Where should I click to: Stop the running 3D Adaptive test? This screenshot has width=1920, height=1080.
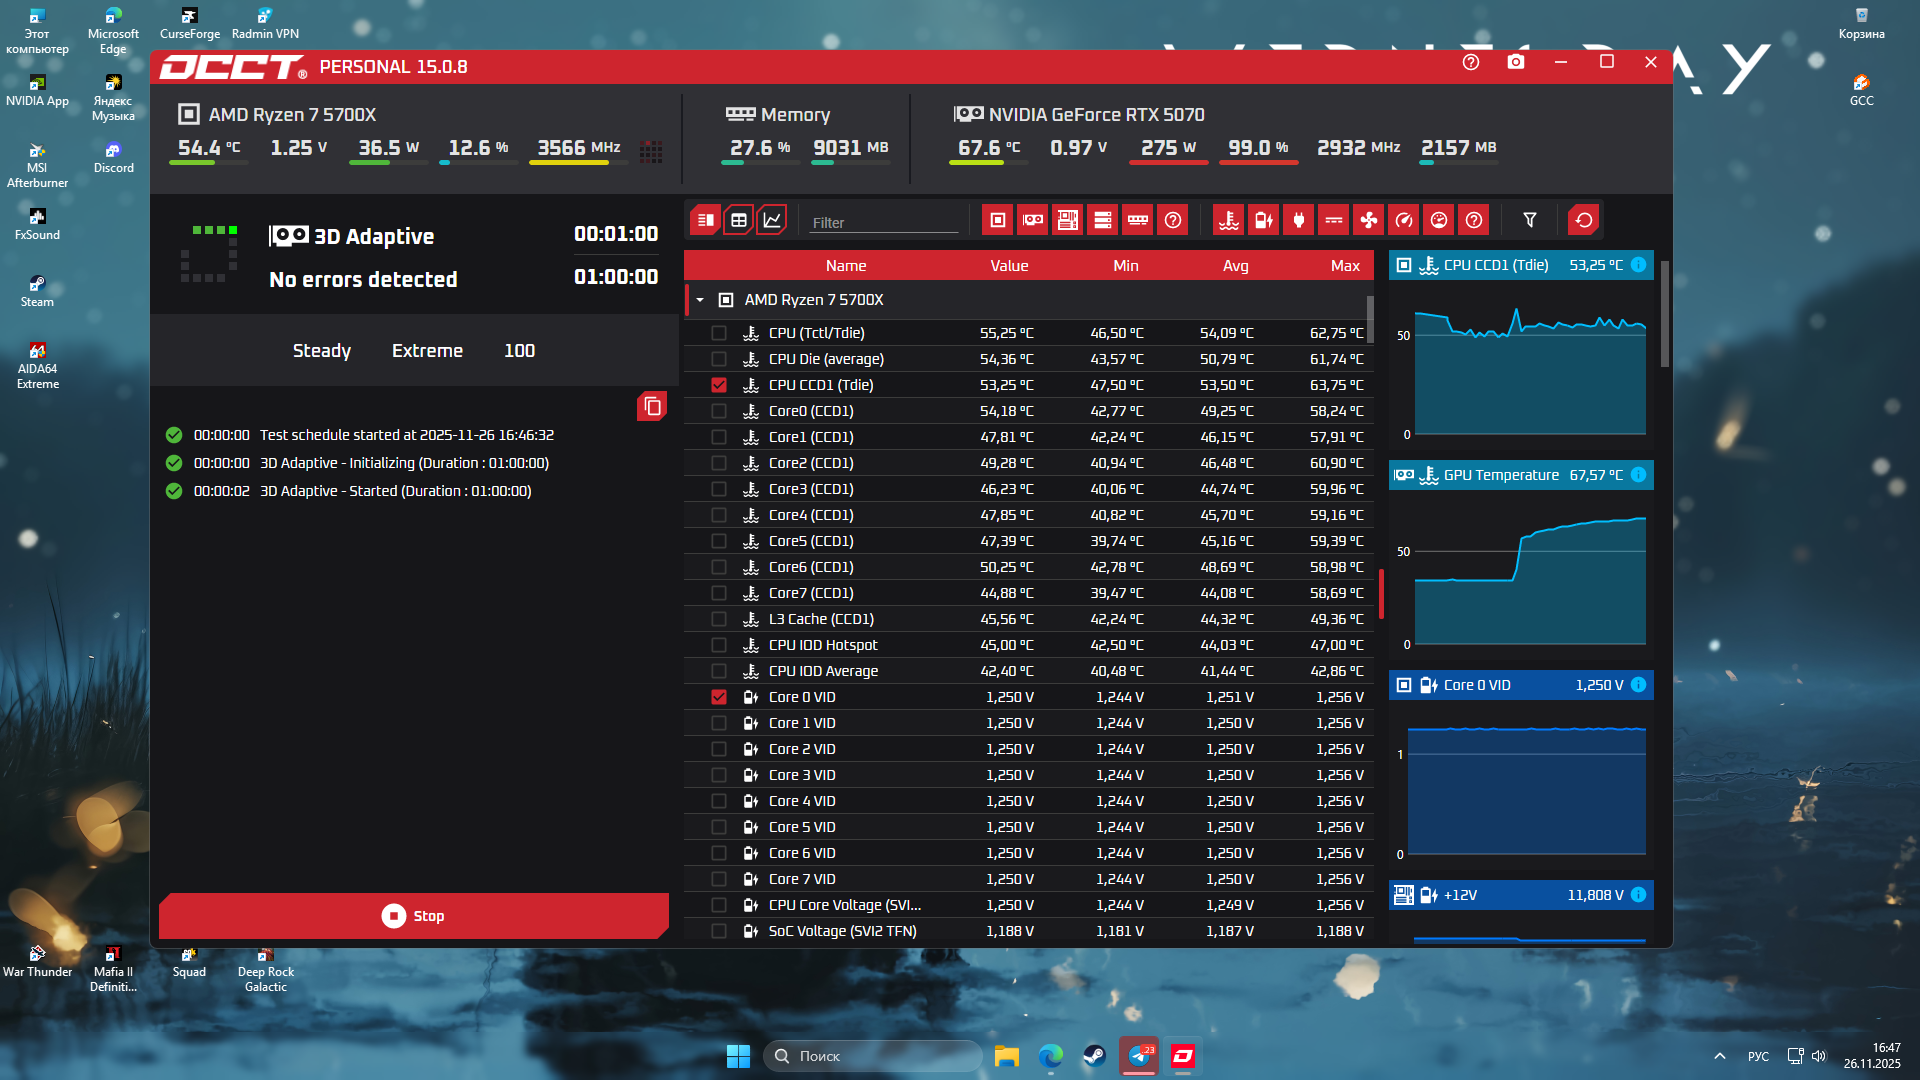[413, 916]
